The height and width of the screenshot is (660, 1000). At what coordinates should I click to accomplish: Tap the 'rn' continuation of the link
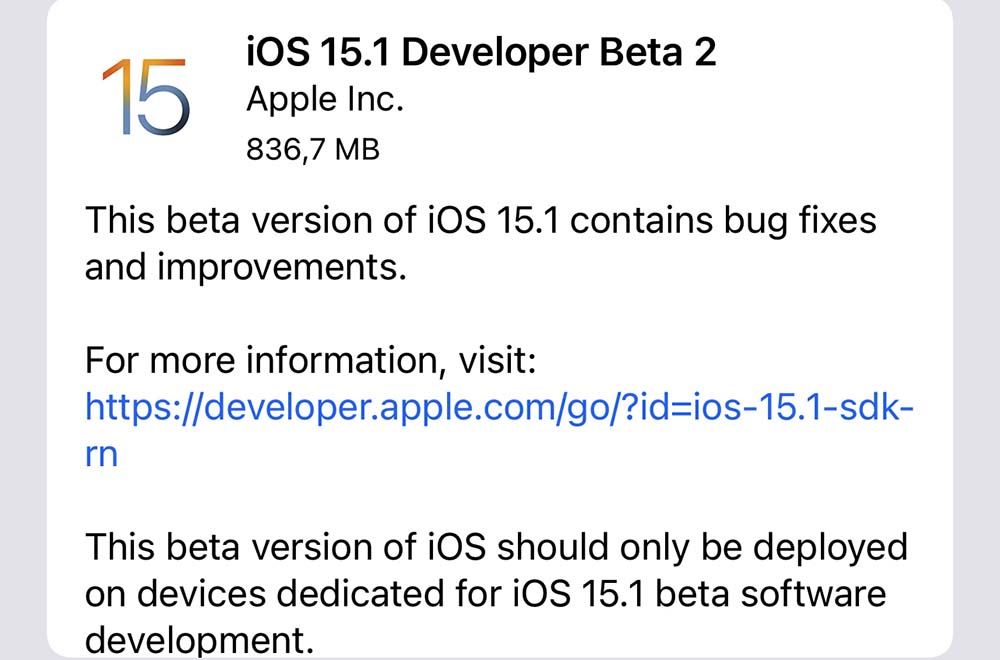point(101,455)
